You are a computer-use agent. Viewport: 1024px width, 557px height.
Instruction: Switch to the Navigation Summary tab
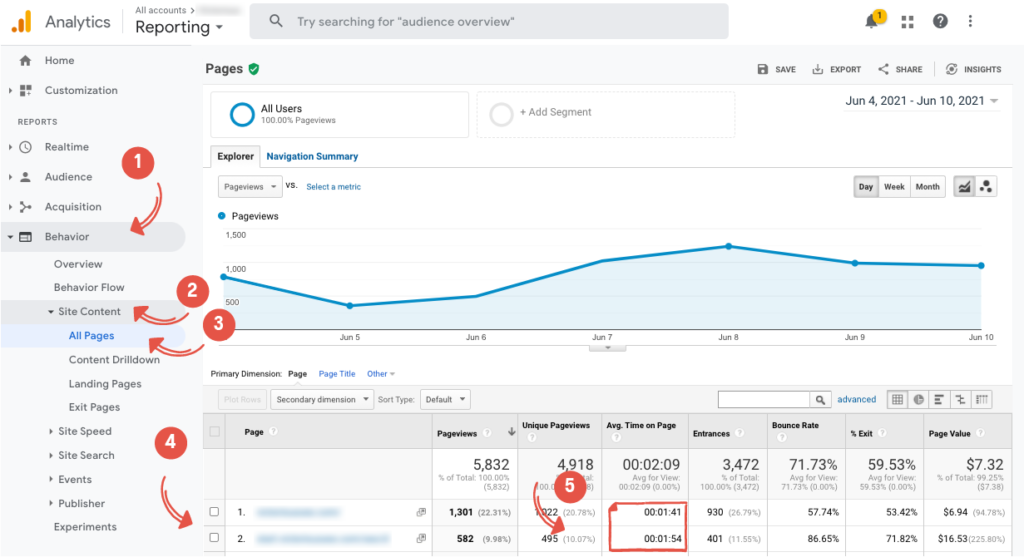pos(312,157)
